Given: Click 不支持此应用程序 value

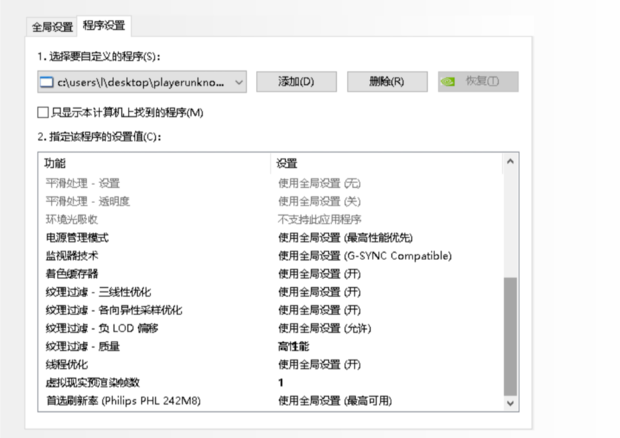Looking at the screenshot, I should tap(319, 219).
